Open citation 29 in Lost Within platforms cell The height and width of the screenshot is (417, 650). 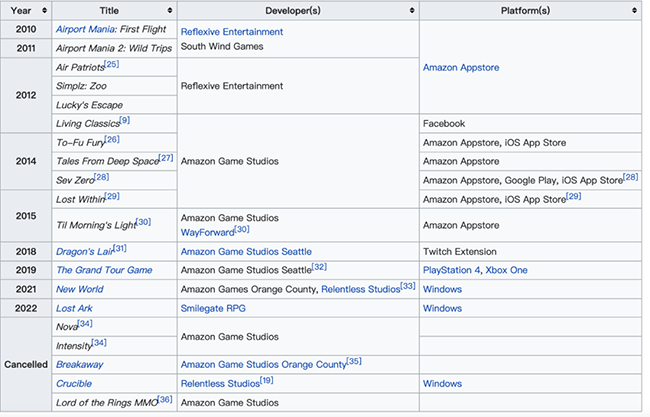[573, 196]
